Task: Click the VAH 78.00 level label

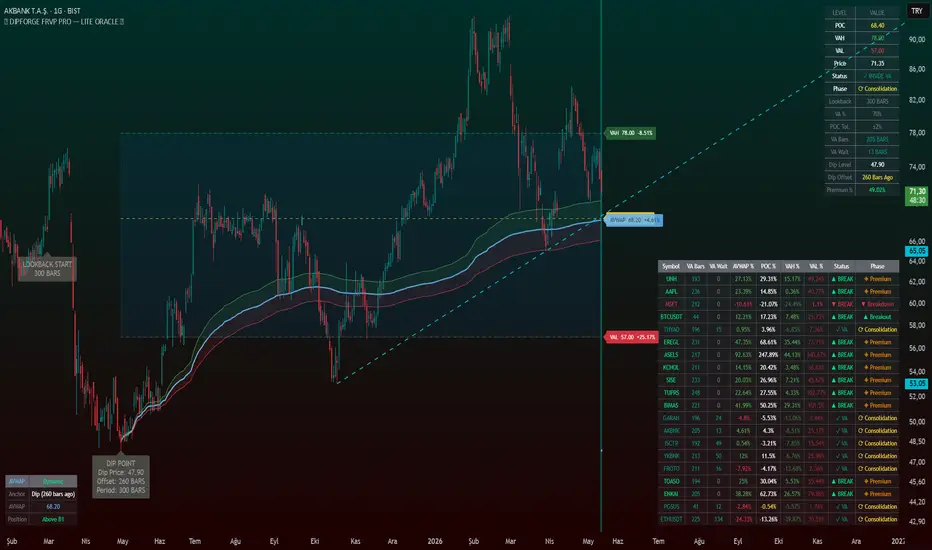Action: coord(630,133)
